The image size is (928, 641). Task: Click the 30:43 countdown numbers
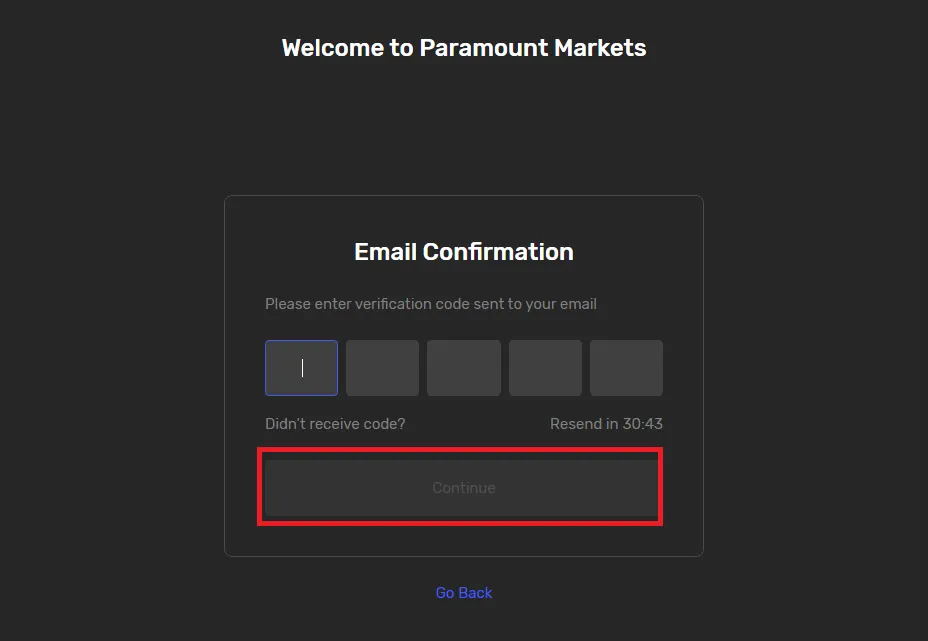pyautogui.click(x=642, y=424)
